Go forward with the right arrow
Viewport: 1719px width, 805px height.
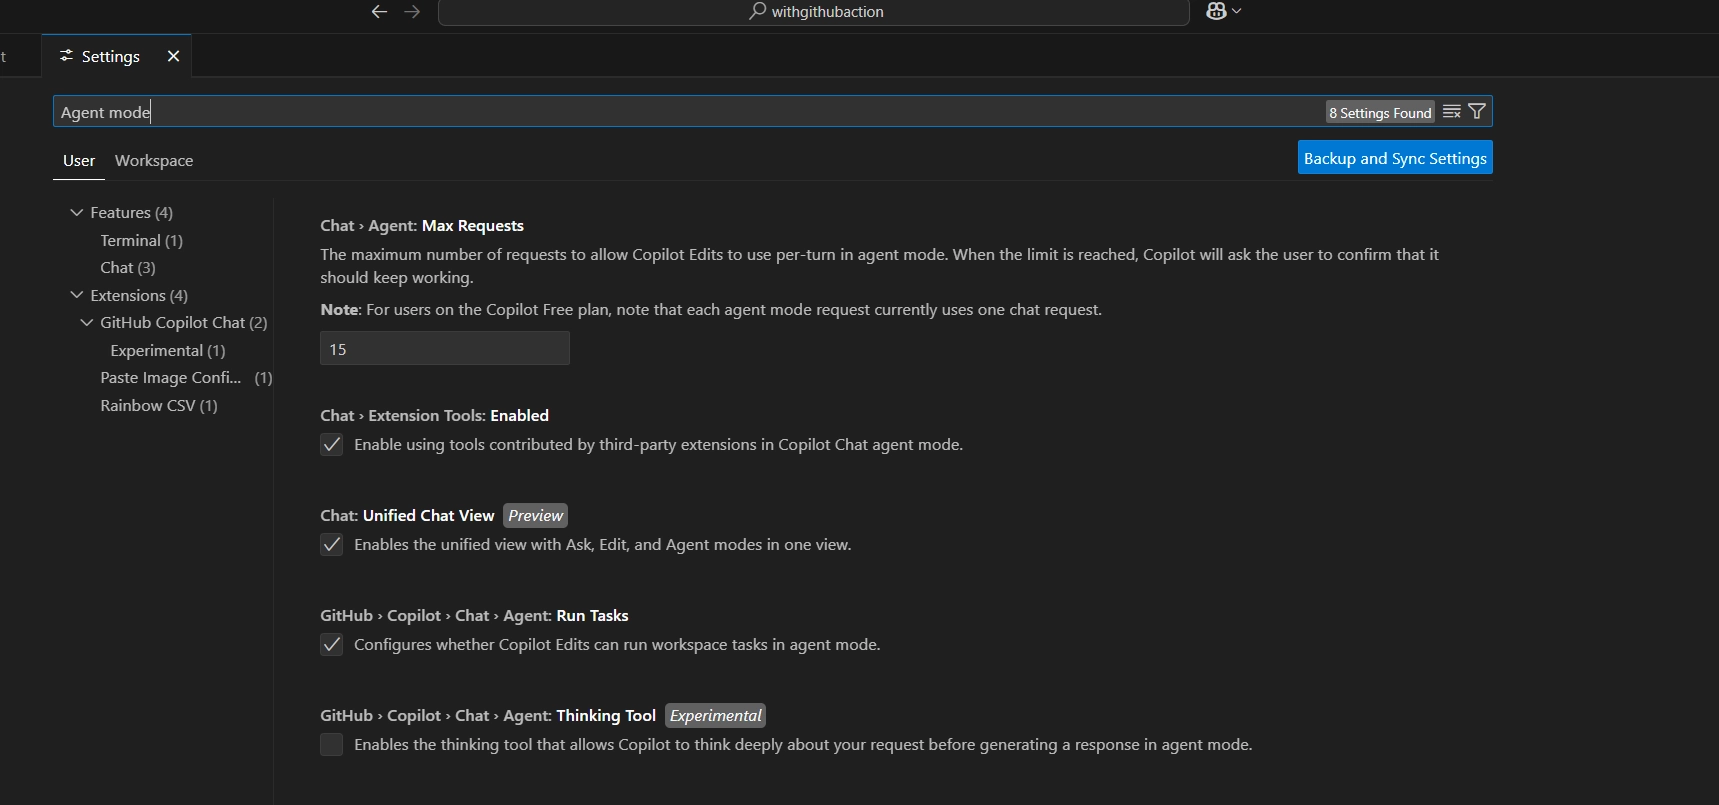(412, 12)
